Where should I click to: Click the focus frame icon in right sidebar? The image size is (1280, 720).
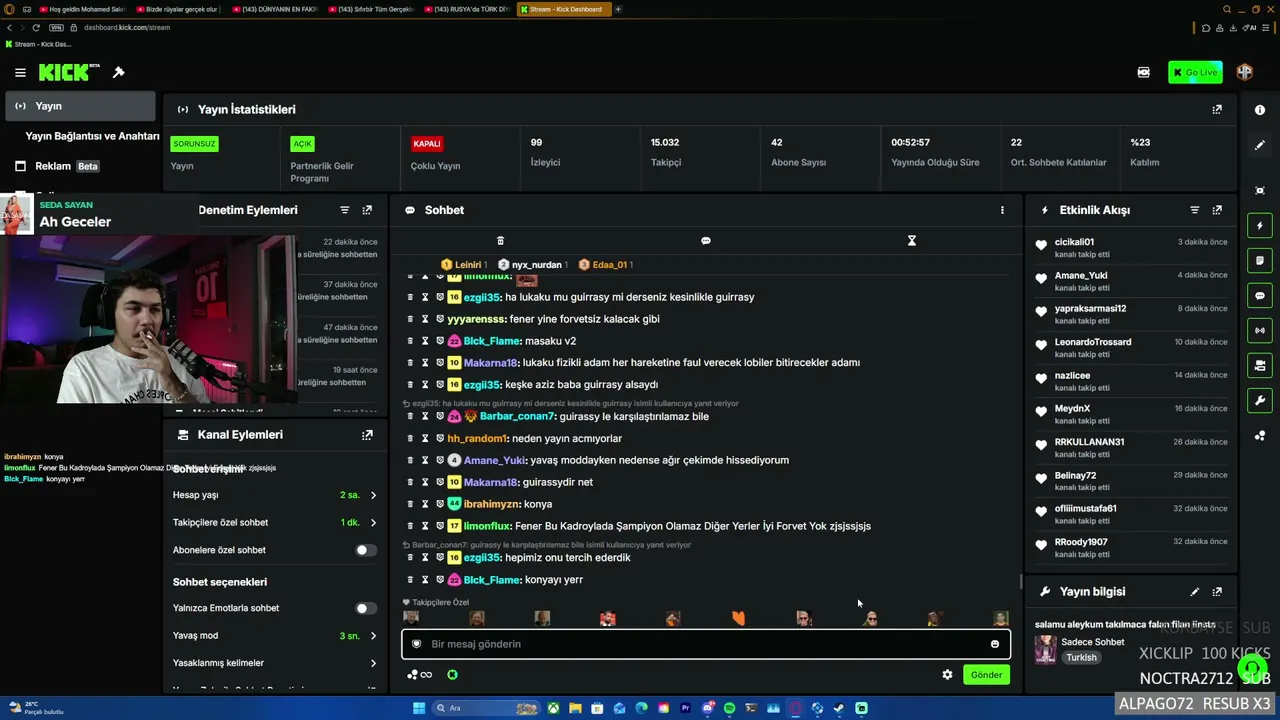pos(1260,190)
